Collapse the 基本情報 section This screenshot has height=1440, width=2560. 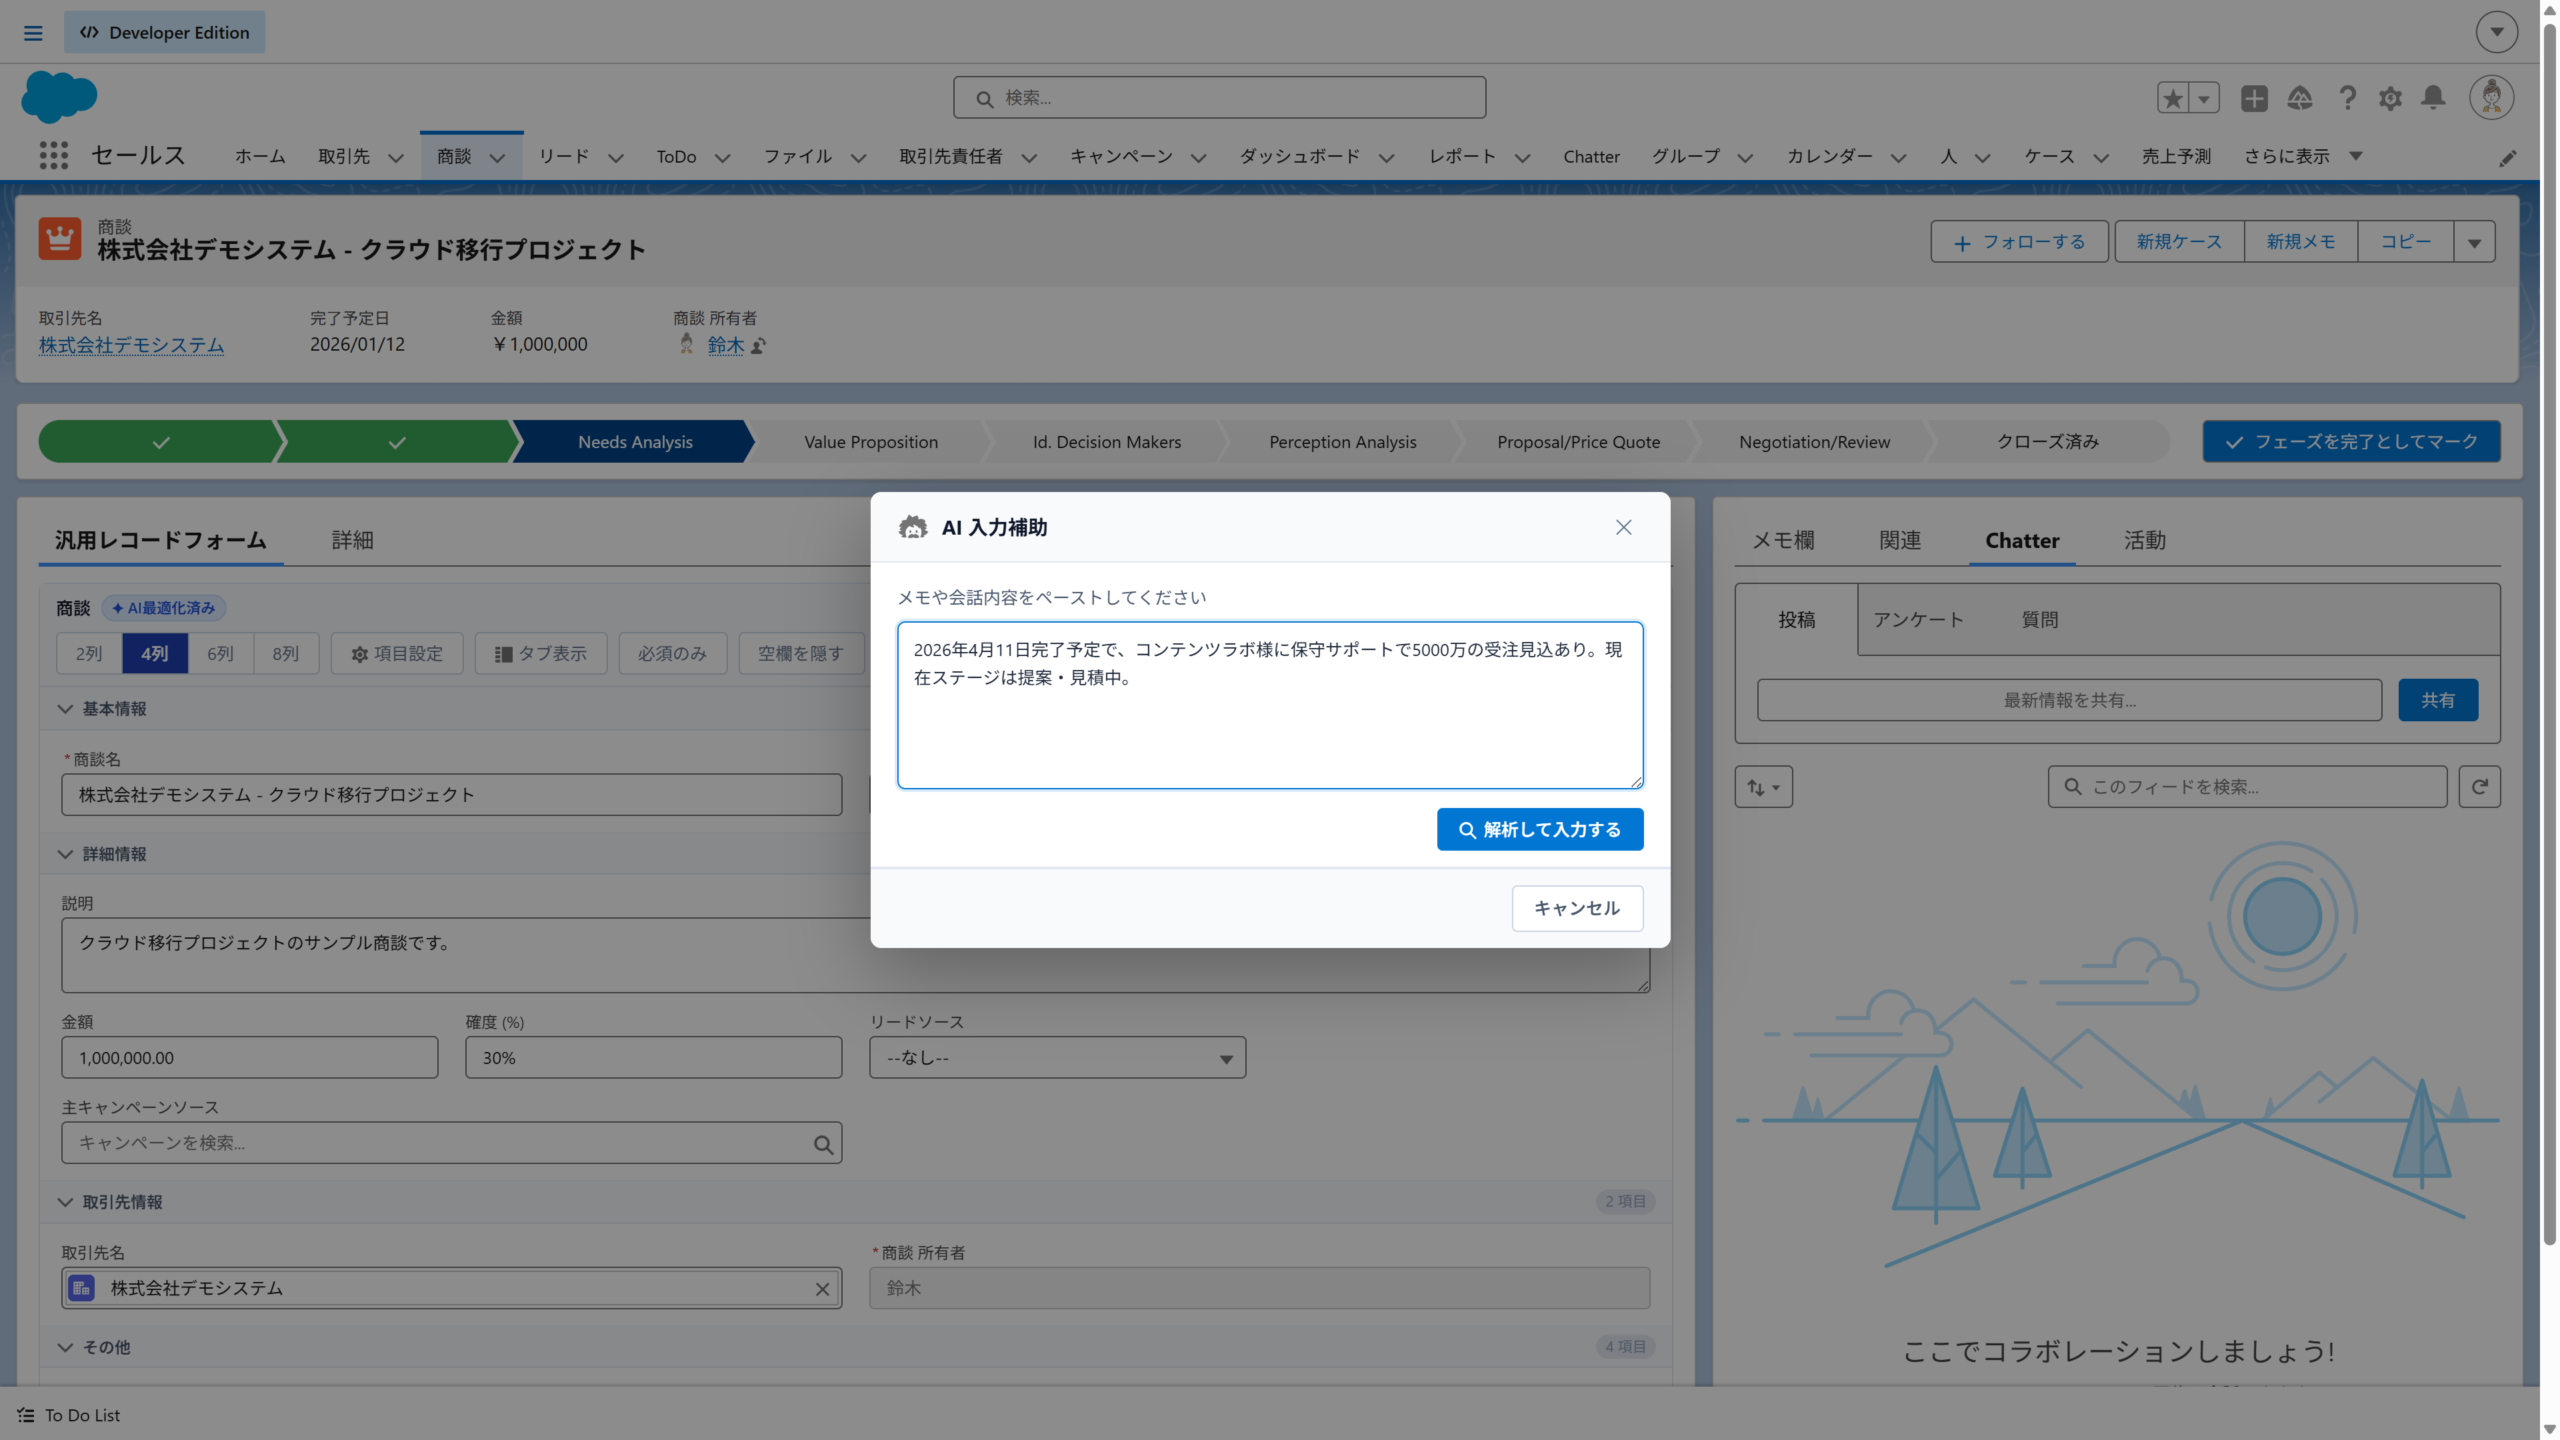click(66, 709)
